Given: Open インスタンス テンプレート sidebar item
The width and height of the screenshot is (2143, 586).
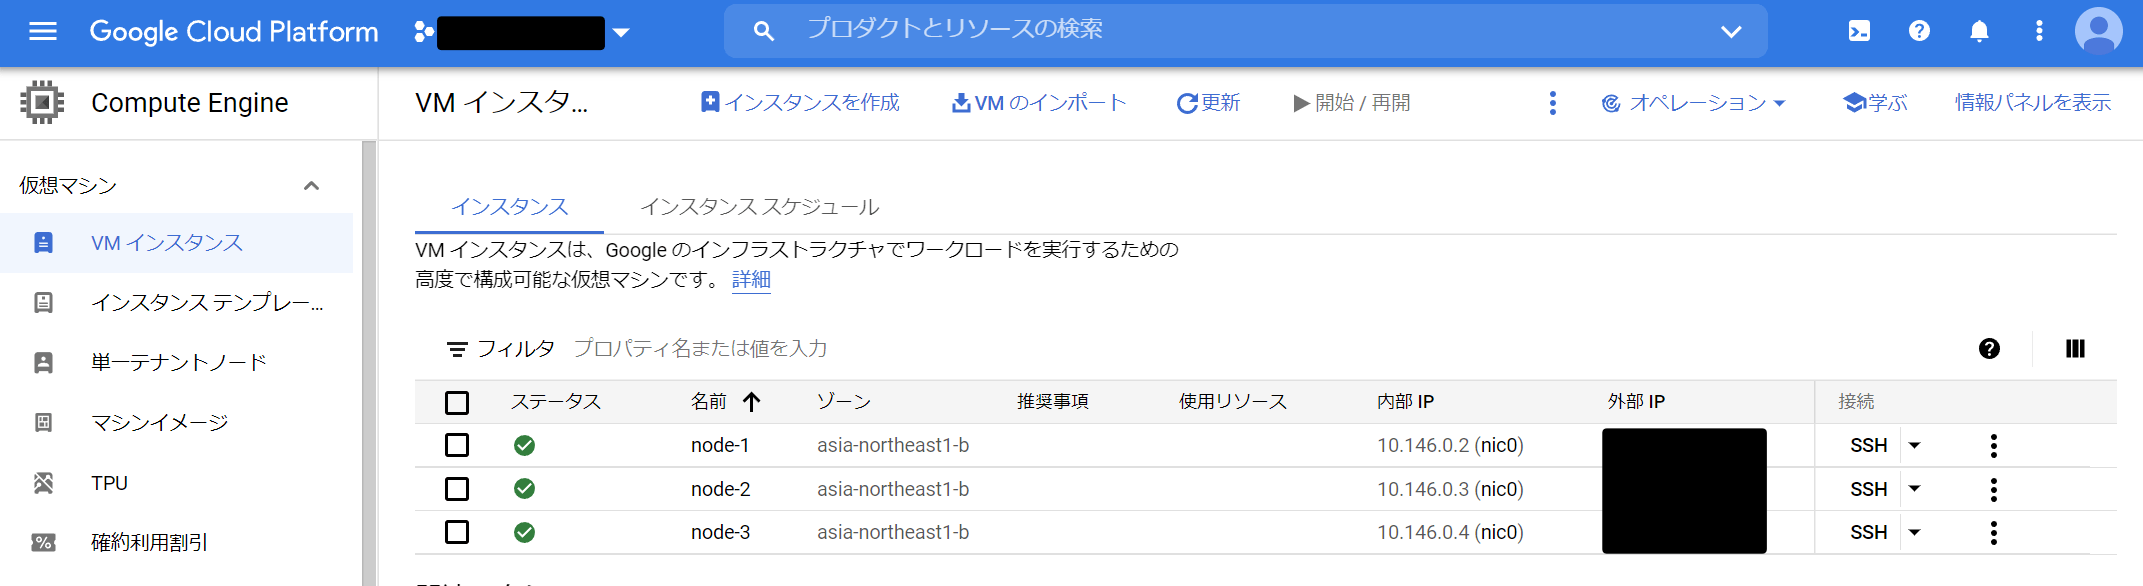Looking at the screenshot, I should click(207, 303).
